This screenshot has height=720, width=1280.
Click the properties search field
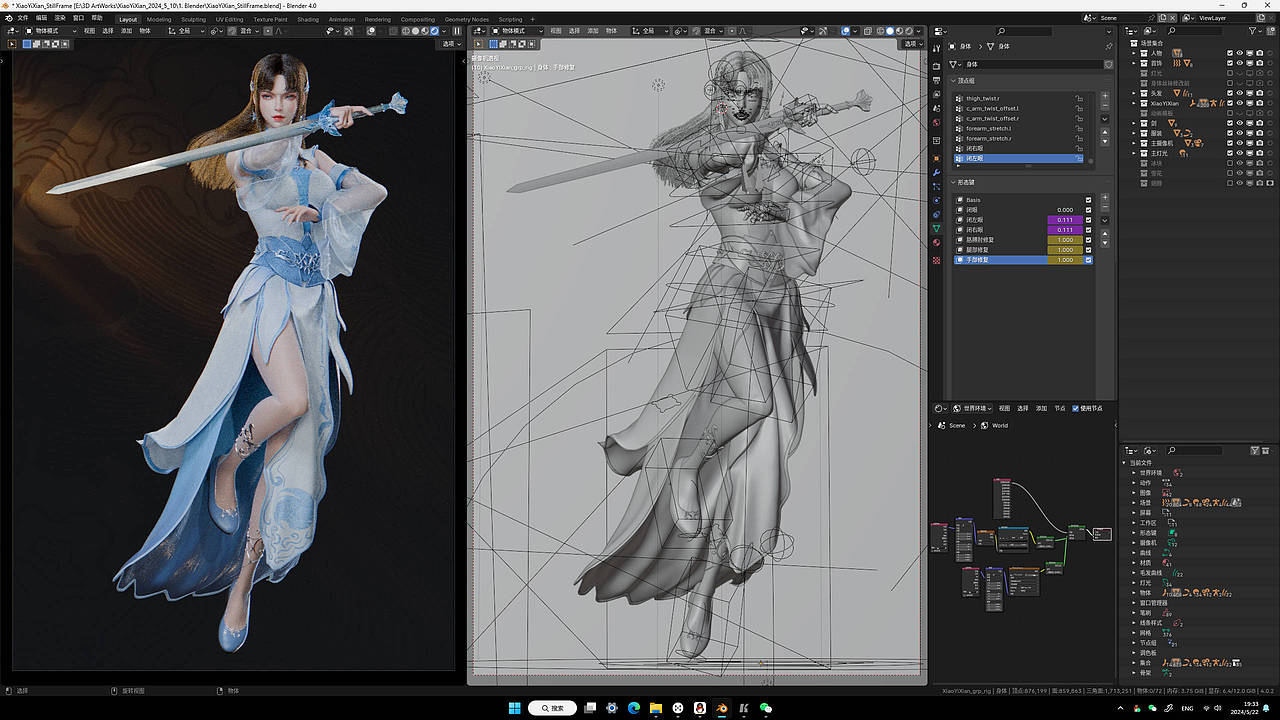click(1025, 31)
